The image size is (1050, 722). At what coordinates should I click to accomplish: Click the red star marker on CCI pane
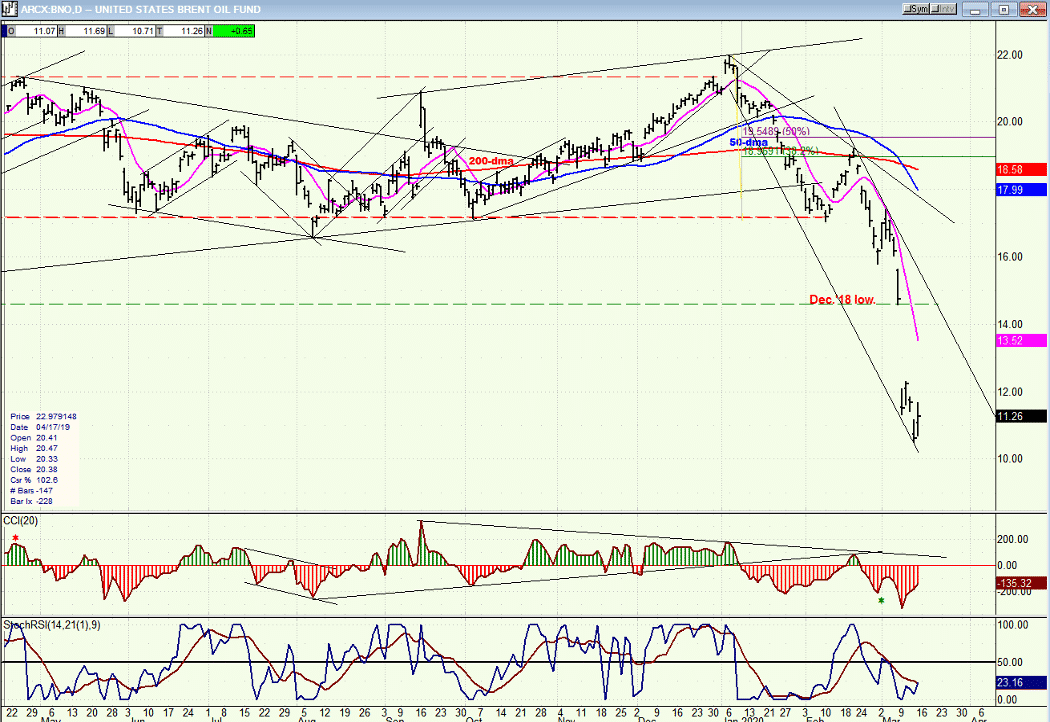click(x=15, y=538)
